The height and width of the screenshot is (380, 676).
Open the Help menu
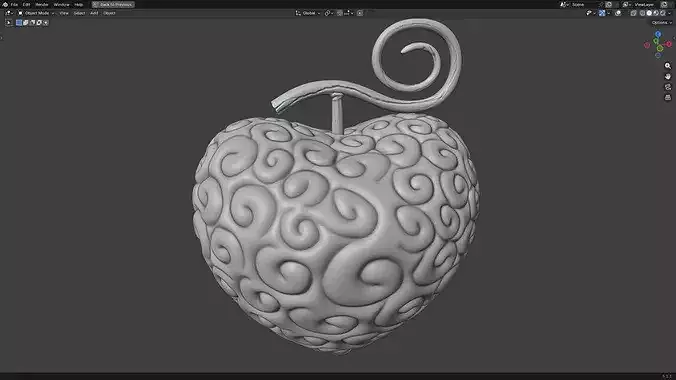tap(78, 4)
